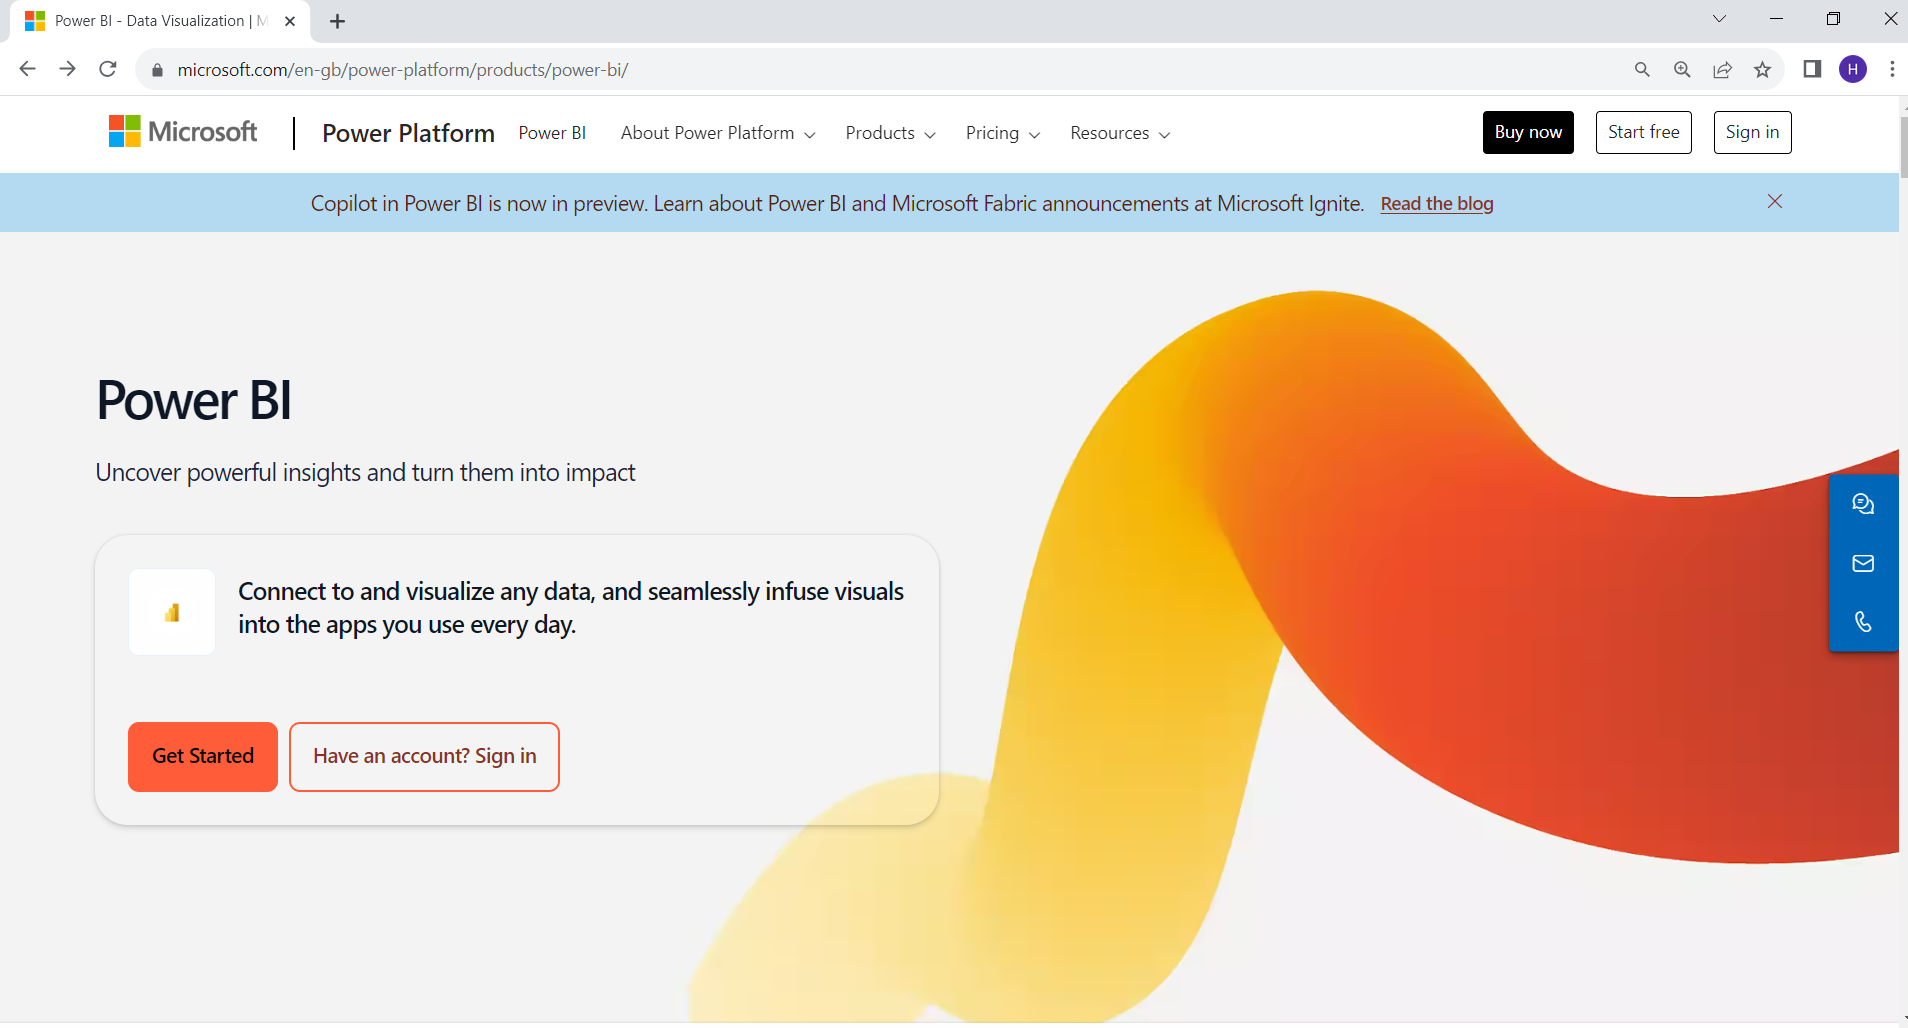1908x1028 pixels.
Task: Dismiss the Copilot preview banner
Action: (x=1775, y=202)
